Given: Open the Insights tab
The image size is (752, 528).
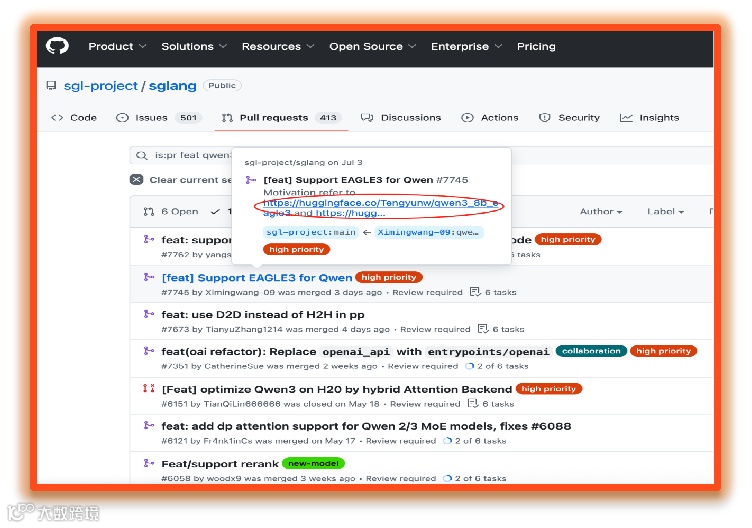Looking at the screenshot, I should [x=649, y=117].
